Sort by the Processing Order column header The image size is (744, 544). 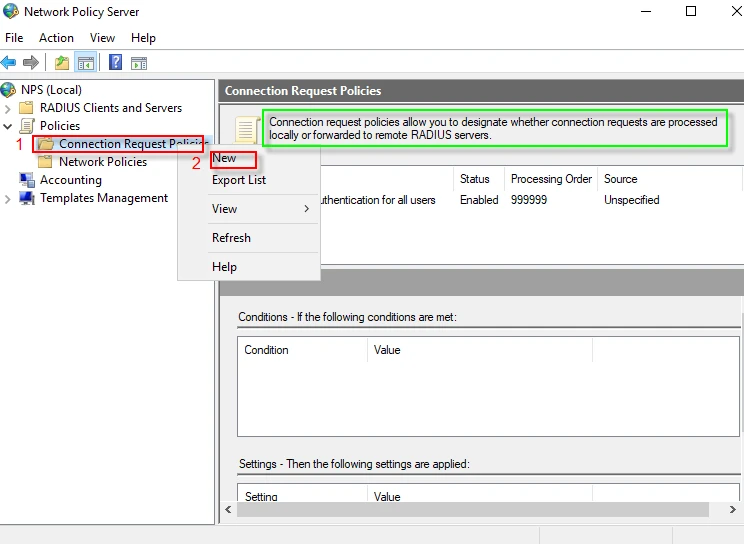[551, 179]
